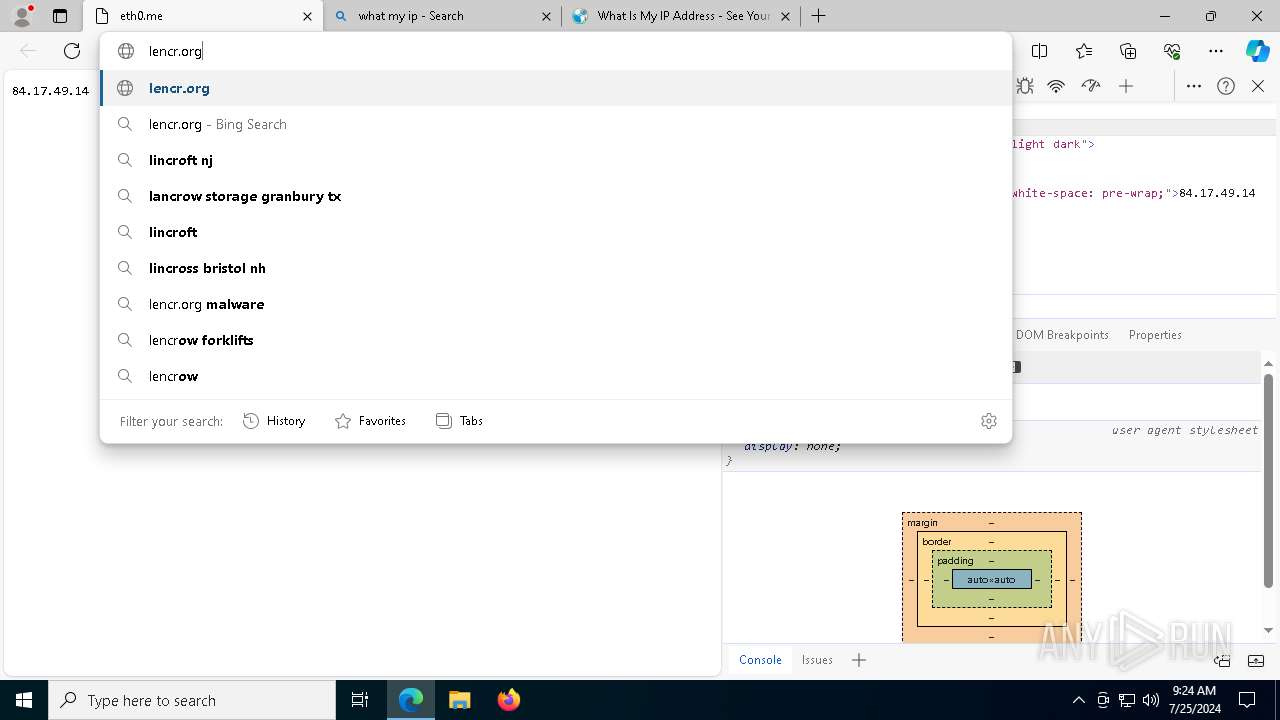Open the Copilot sidebar
This screenshot has width=1280, height=720.
(1257, 51)
